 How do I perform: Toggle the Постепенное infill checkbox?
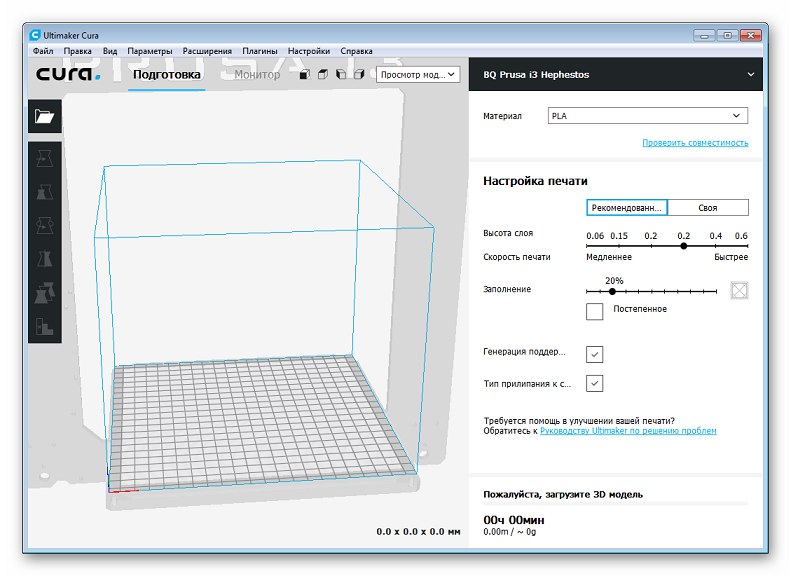[x=594, y=311]
